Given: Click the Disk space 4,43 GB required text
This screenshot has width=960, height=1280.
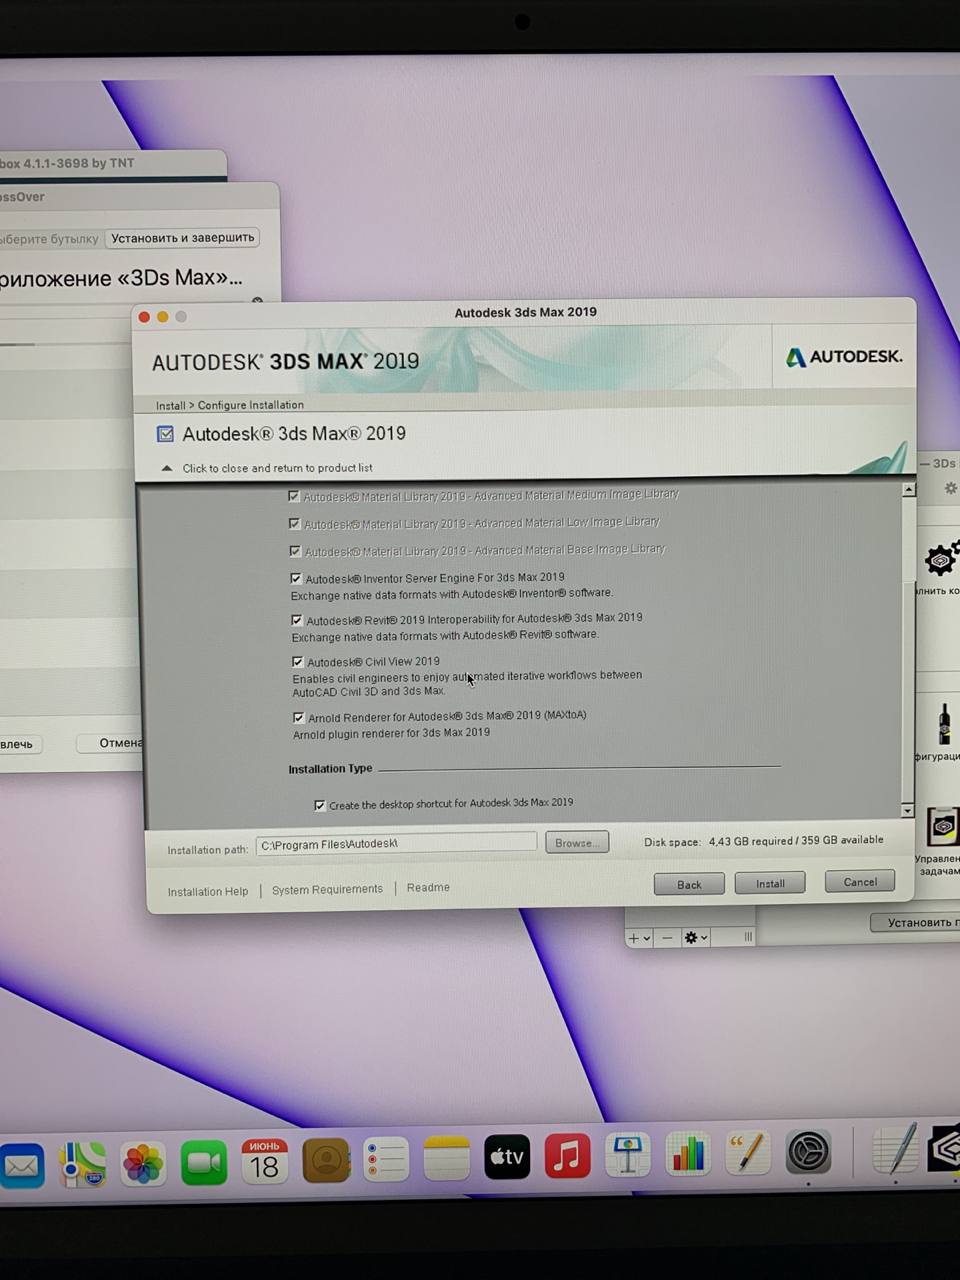Looking at the screenshot, I should (764, 841).
